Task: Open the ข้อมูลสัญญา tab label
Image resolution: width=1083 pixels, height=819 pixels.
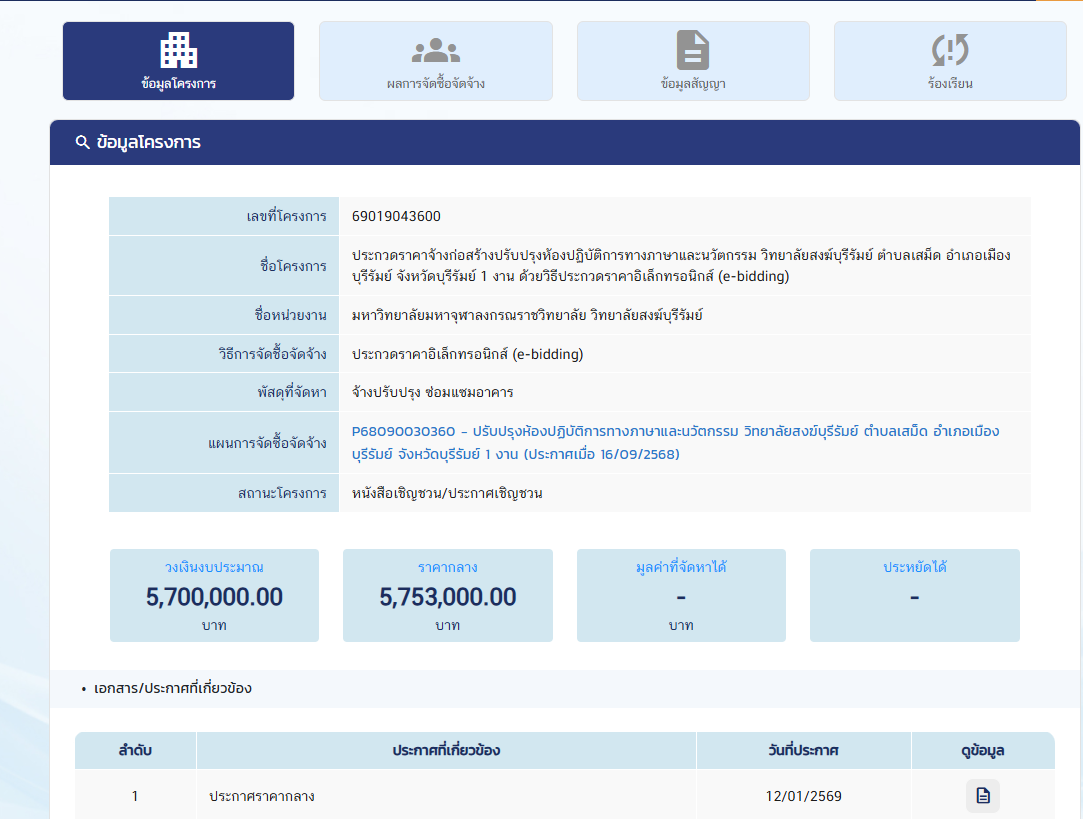Action: [x=692, y=84]
